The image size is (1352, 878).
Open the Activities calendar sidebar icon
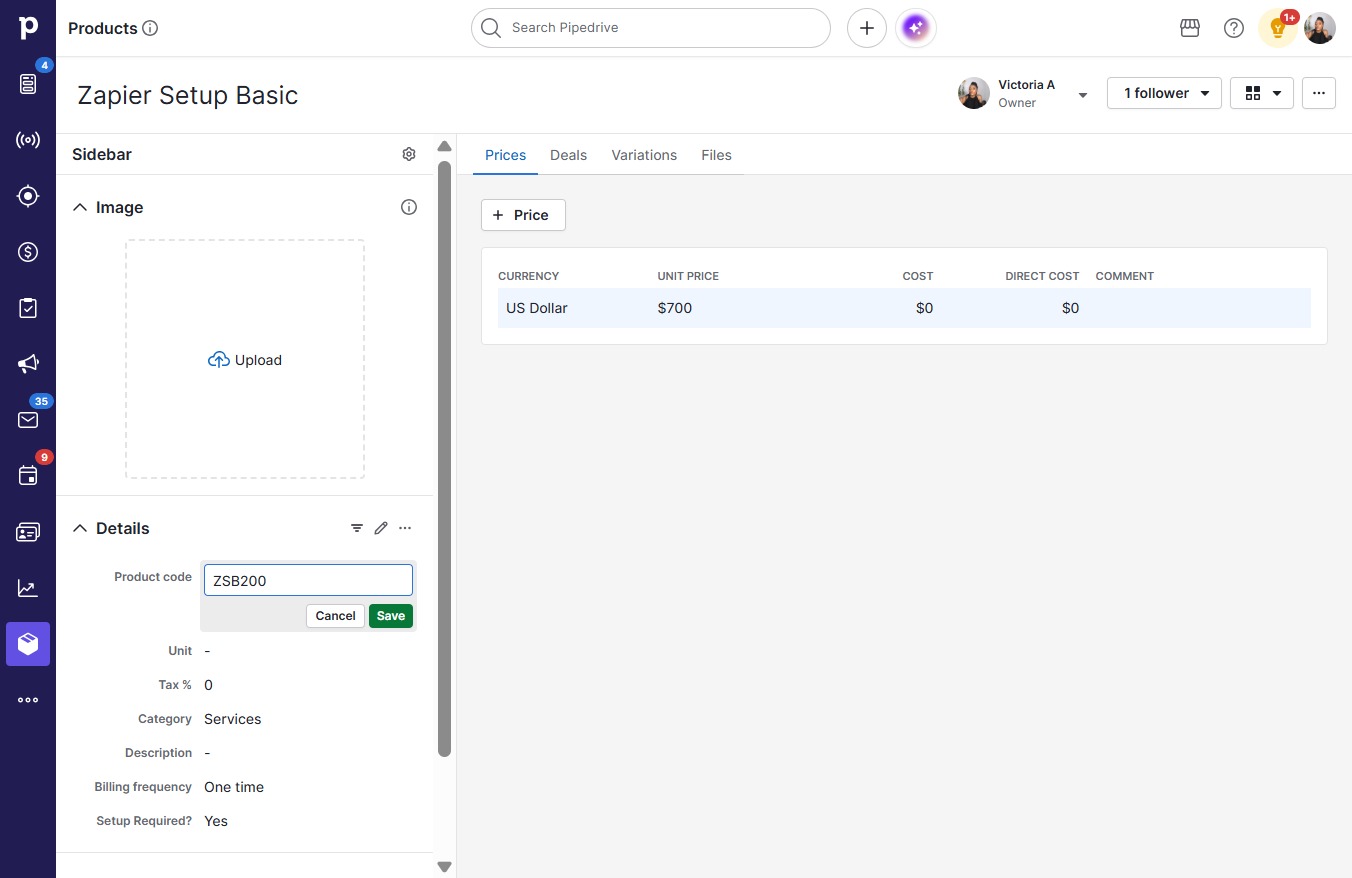[28, 476]
